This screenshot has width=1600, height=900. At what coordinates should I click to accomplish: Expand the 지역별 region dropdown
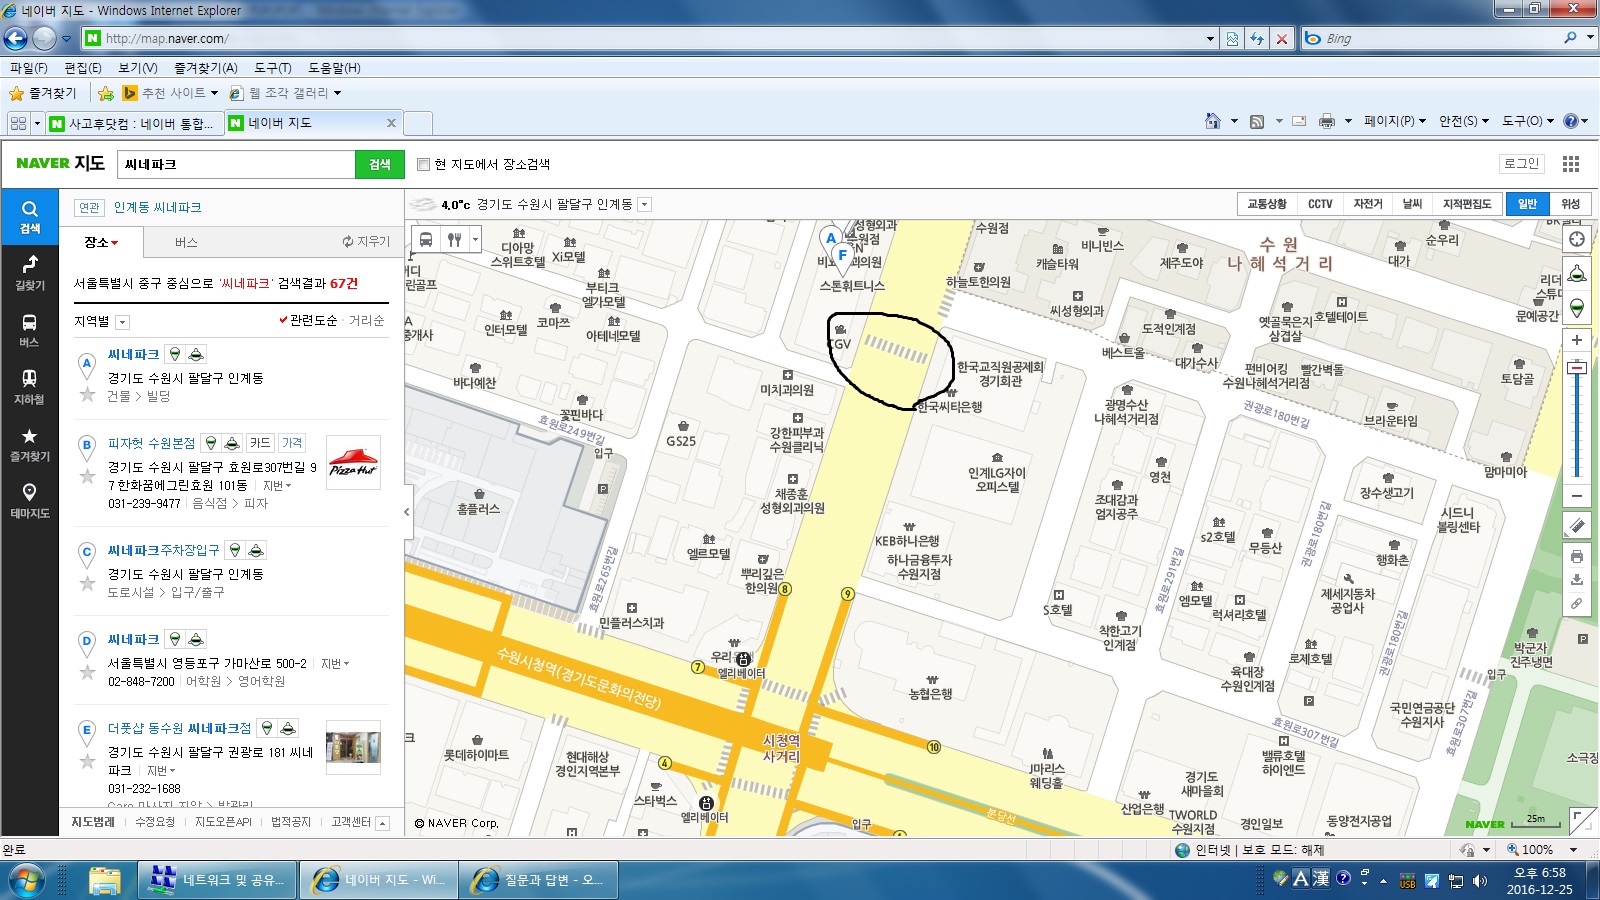click(x=122, y=322)
